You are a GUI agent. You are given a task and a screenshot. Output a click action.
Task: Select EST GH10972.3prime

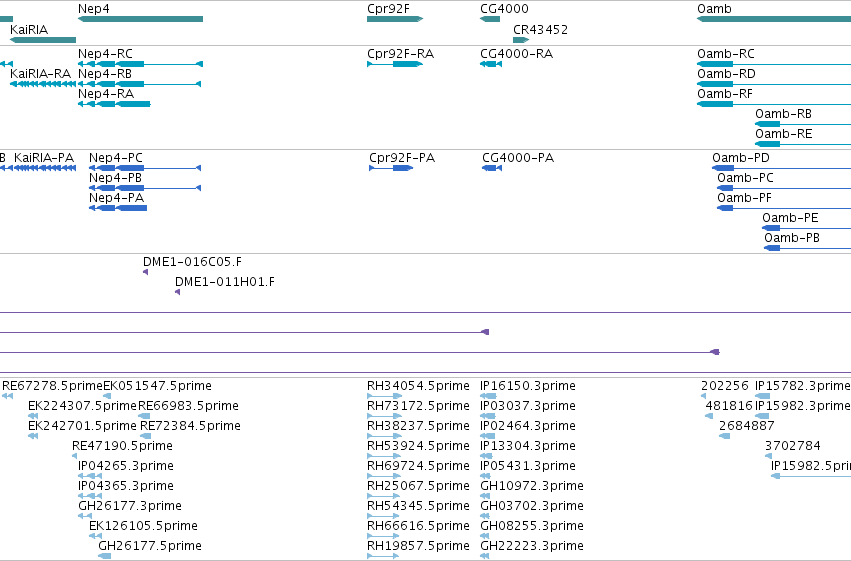[x=485, y=496]
